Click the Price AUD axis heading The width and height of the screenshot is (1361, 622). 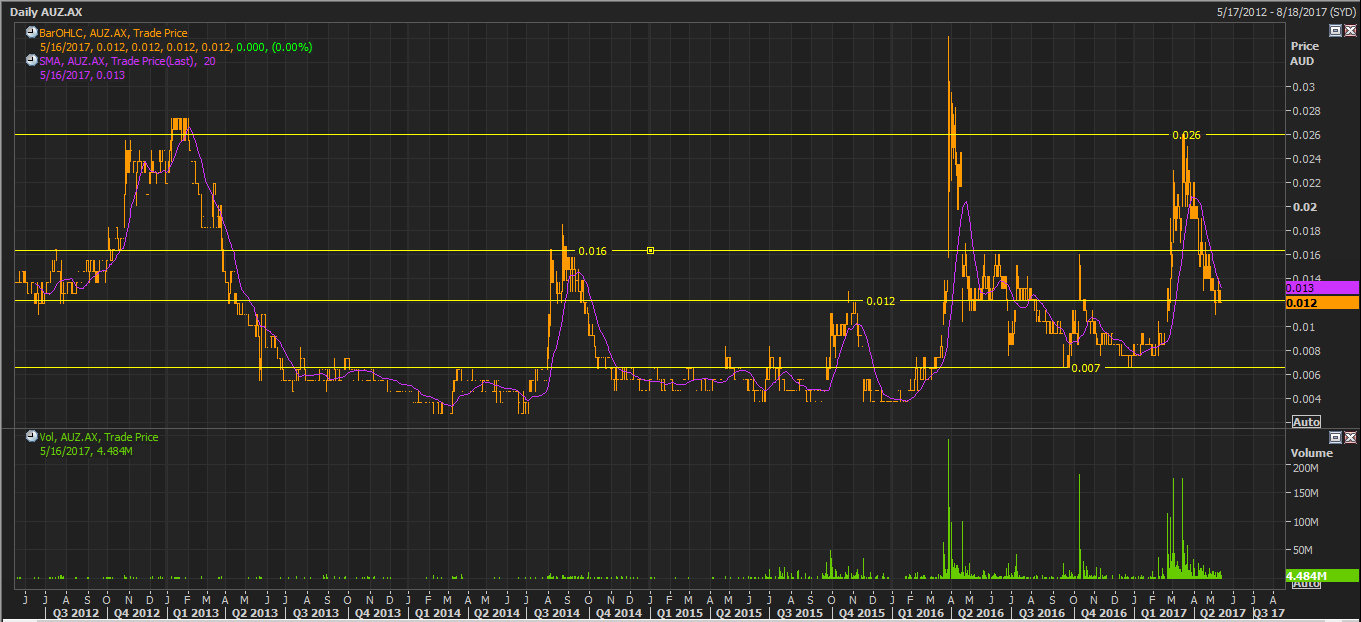click(1304, 54)
